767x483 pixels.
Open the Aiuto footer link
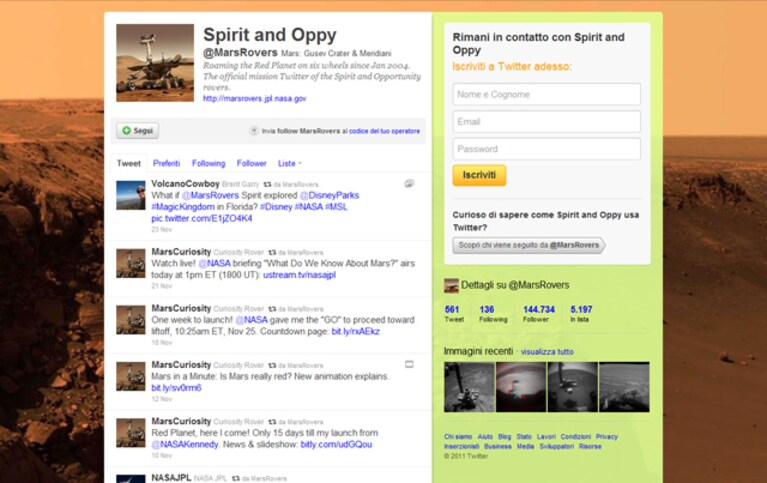pyautogui.click(x=485, y=437)
